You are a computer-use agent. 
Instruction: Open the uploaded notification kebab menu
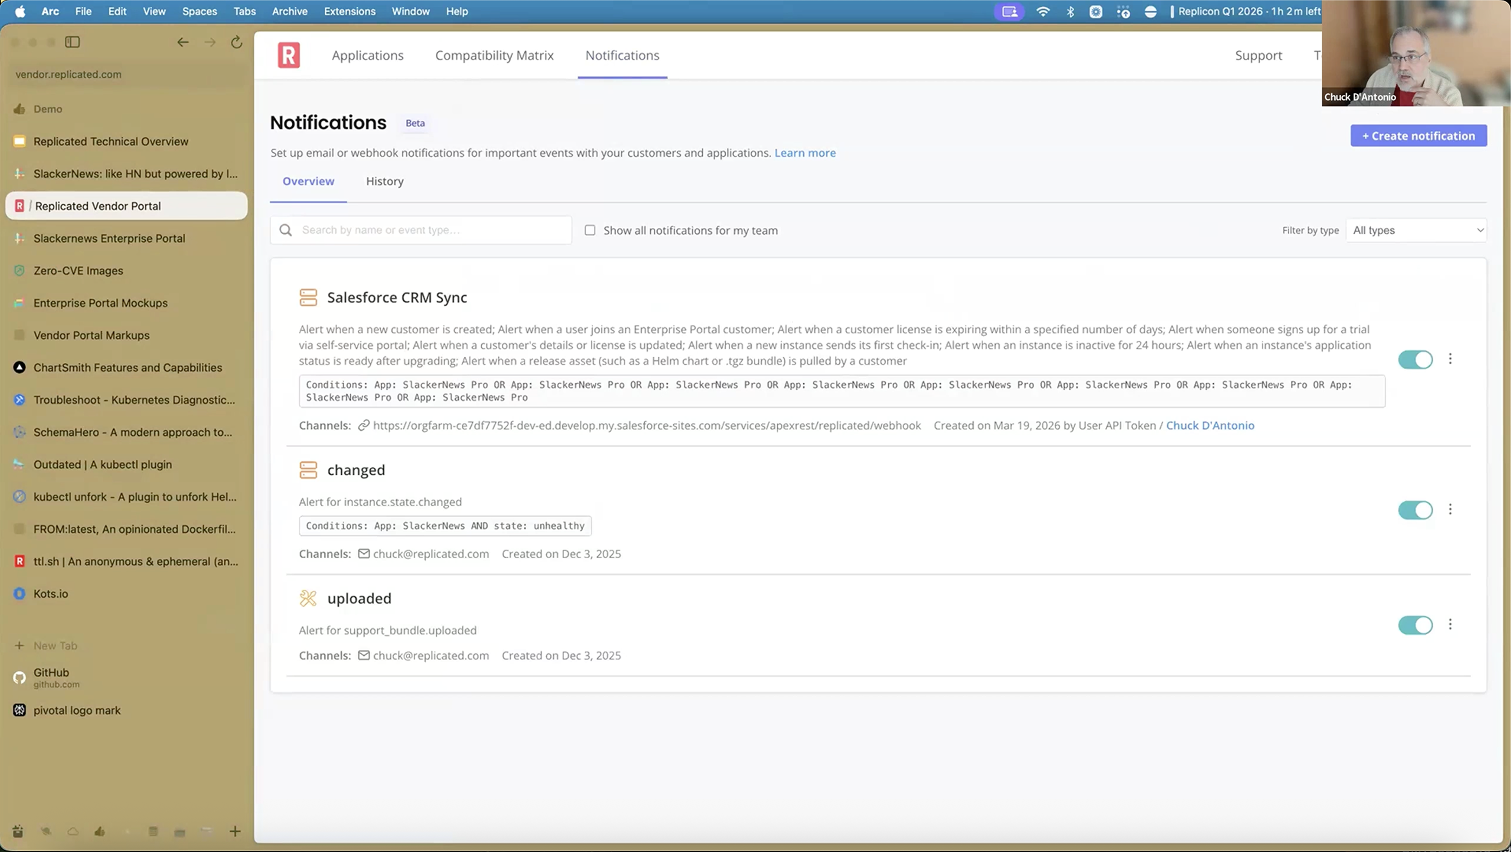(x=1450, y=624)
